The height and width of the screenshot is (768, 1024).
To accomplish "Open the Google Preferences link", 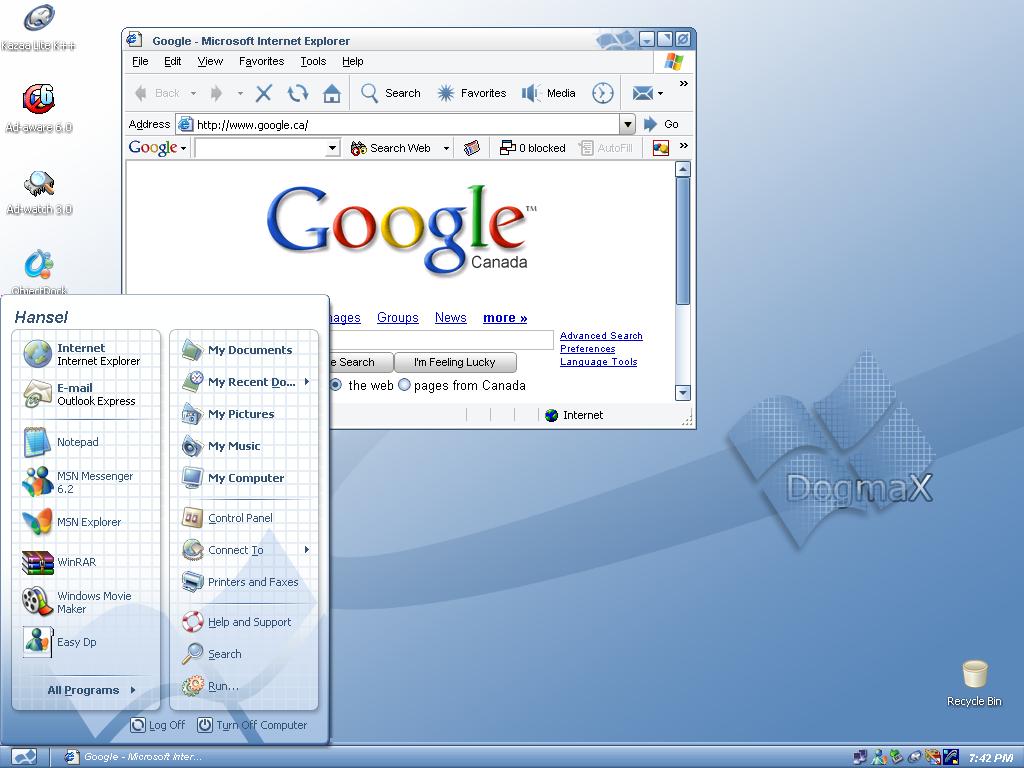I will click(587, 349).
